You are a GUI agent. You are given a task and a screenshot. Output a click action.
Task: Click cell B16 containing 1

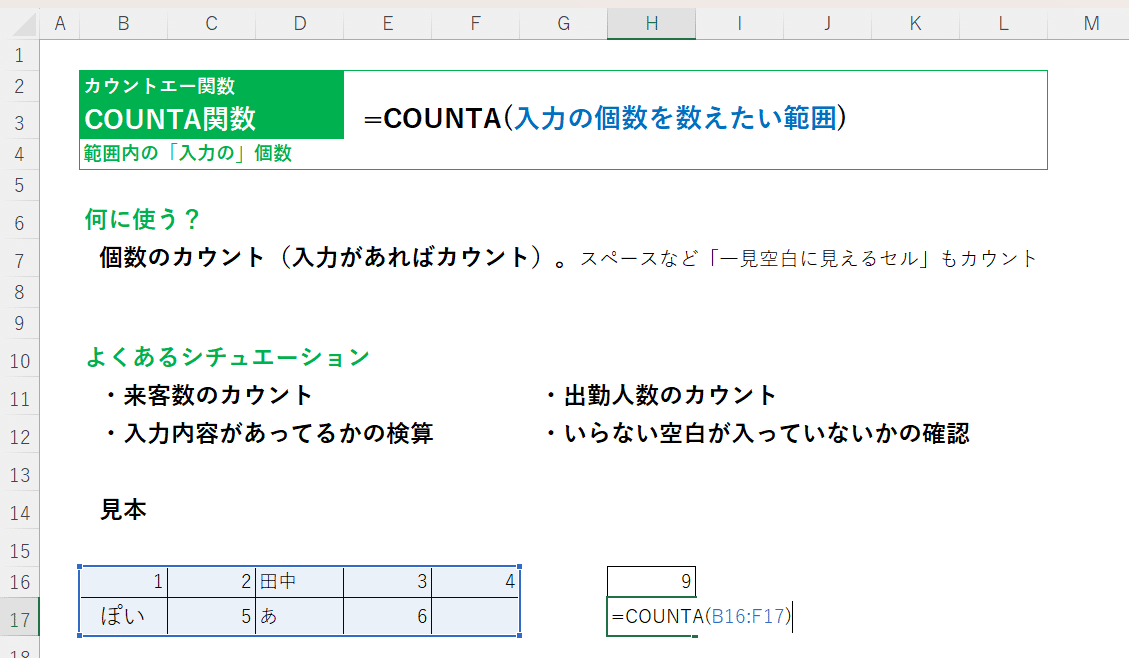pyautogui.click(x=123, y=582)
